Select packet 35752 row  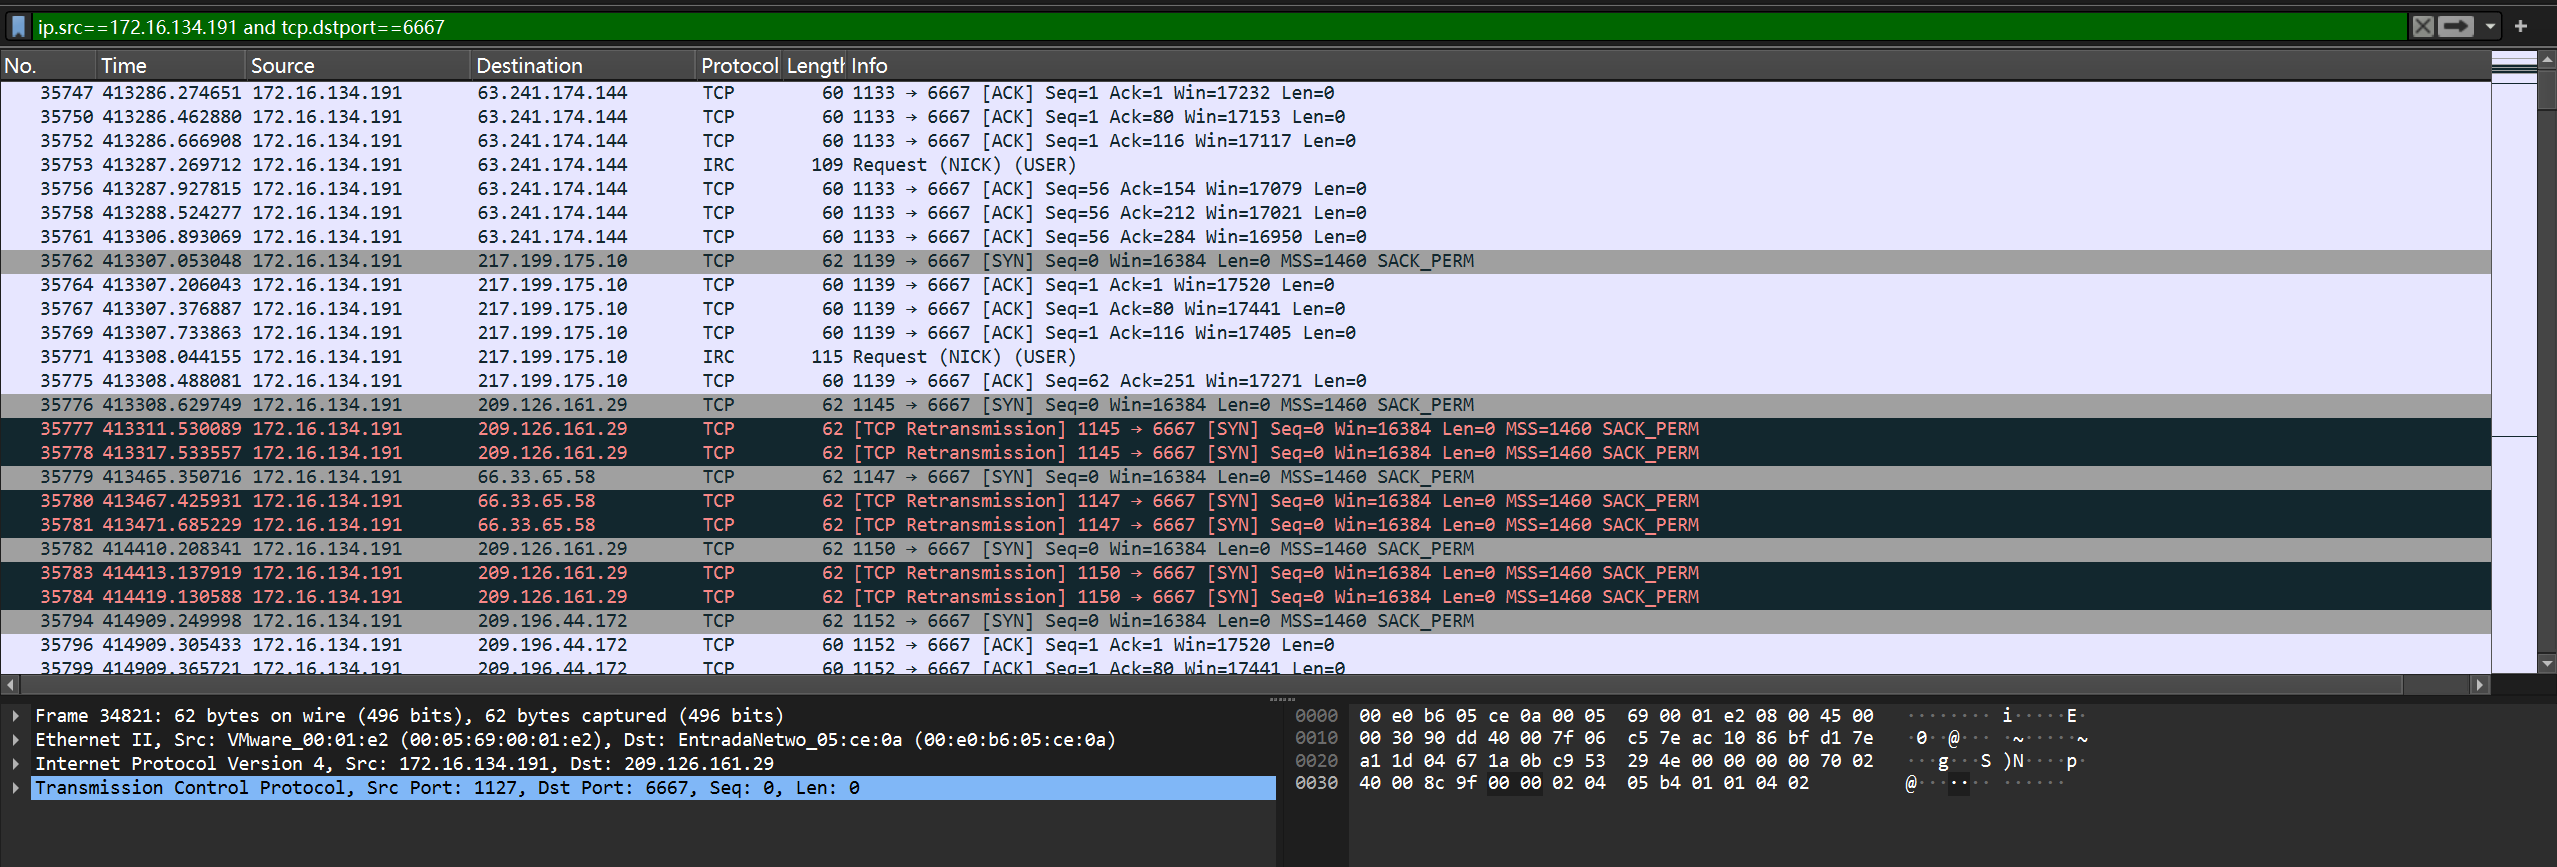[x=1245, y=141]
